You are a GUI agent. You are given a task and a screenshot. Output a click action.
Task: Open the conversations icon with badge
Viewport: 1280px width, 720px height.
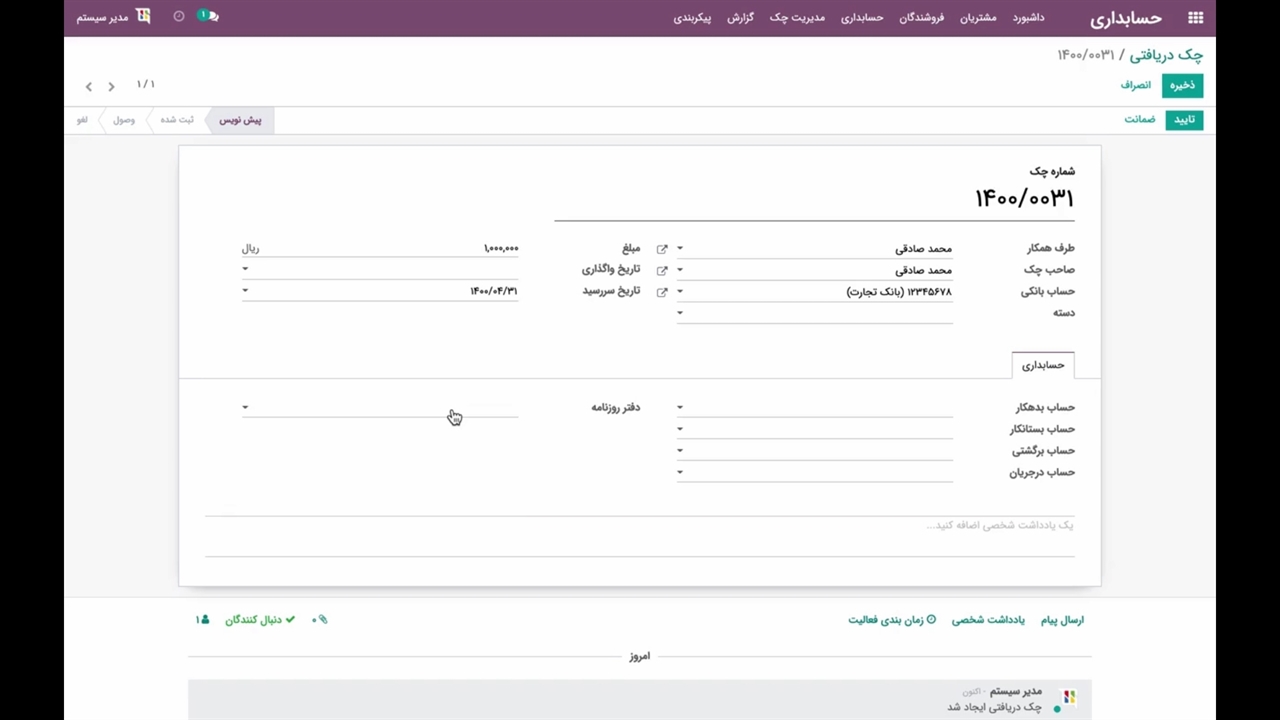[208, 16]
